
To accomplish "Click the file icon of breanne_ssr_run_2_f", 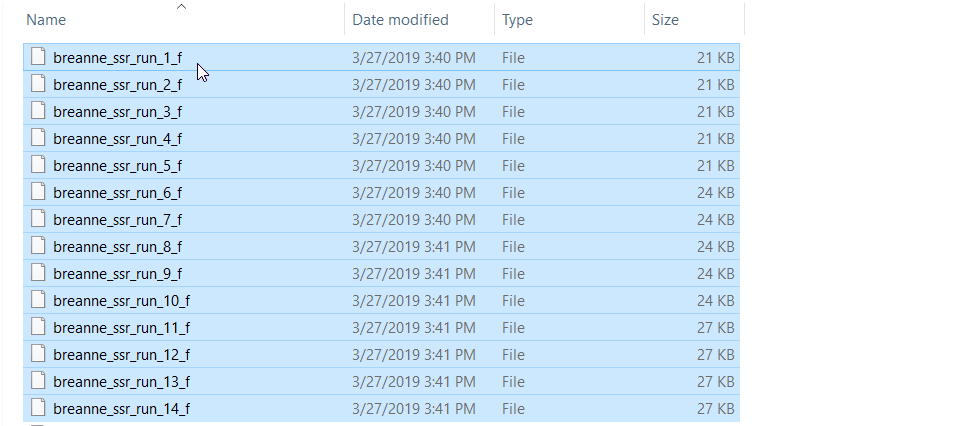I will click(39, 84).
